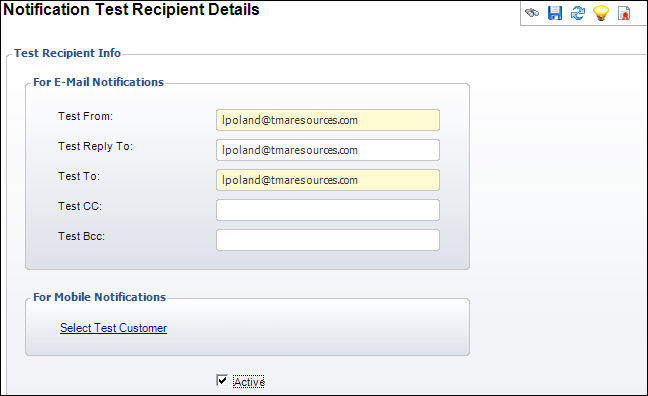
Task: Refresh the page with the blue arrows icon
Action: (x=578, y=13)
